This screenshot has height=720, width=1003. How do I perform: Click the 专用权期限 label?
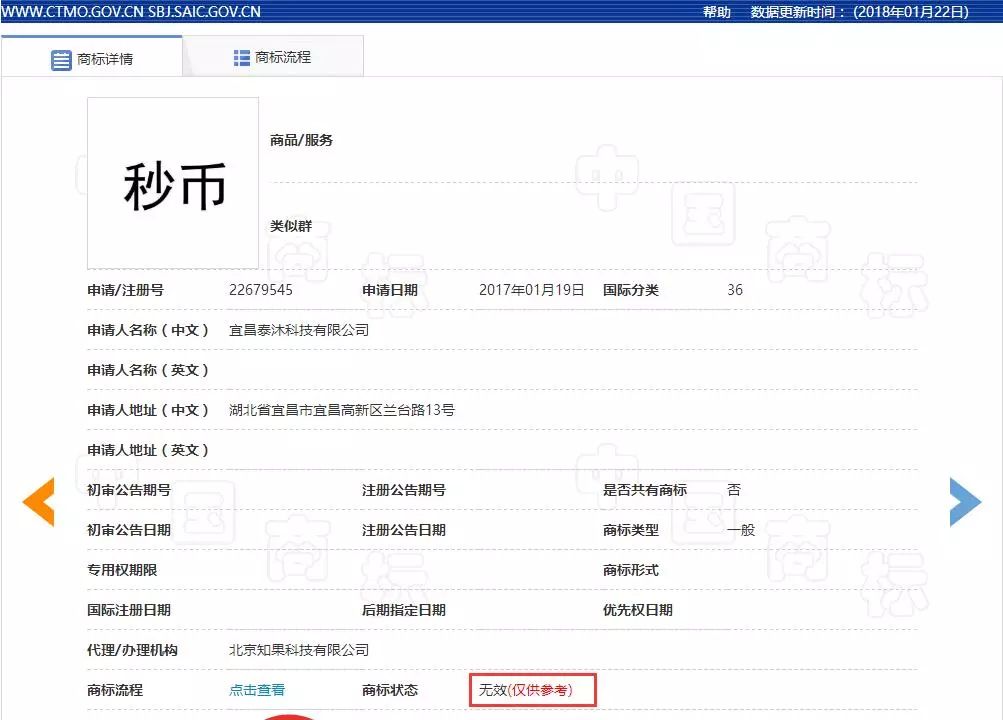point(122,570)
